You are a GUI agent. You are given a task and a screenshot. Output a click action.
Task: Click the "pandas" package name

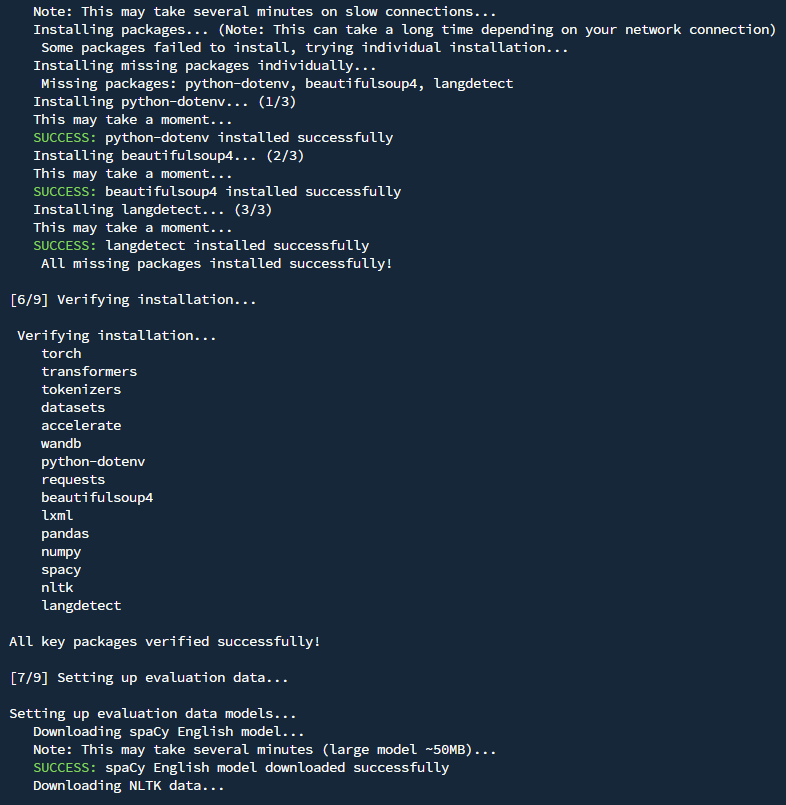click(x=65, y=534)
